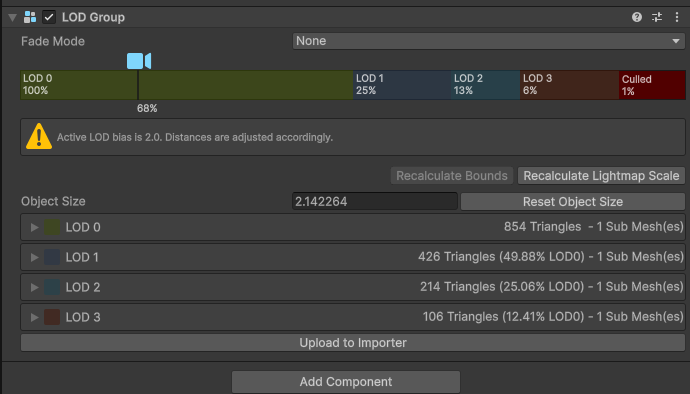Screen dimensions: 690x394
Task: Click the navy LOD 1 color swatch
Action: click(x=52, y=257)
